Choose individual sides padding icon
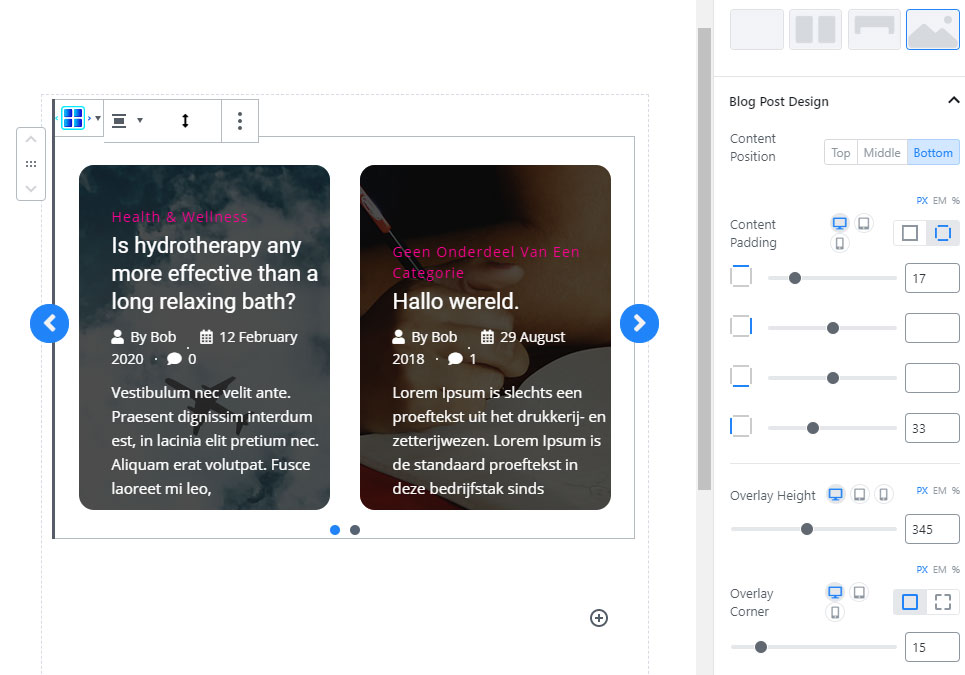 point(943,233)
